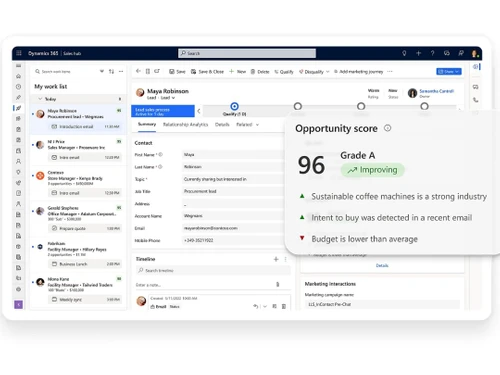Open the Dynamics 365 app launcher grid
The width and height of the screenshot is (500, 375).
tap(19, 53)
